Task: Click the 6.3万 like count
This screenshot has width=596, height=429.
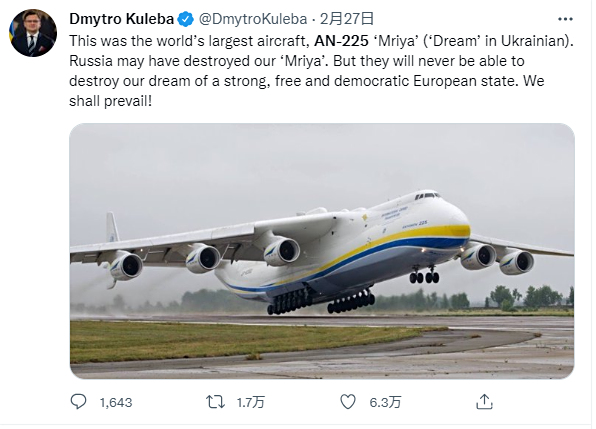Action: (x=385, y=402)
